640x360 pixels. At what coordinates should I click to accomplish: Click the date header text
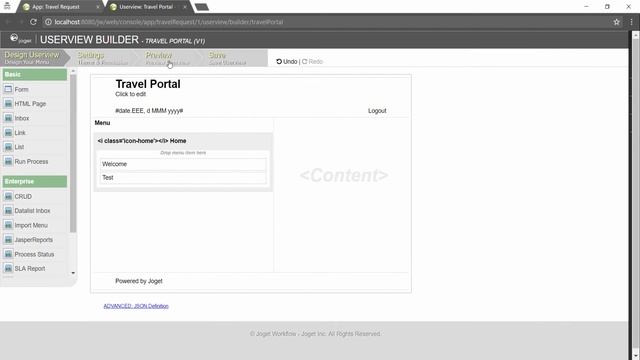click(149, 111)
